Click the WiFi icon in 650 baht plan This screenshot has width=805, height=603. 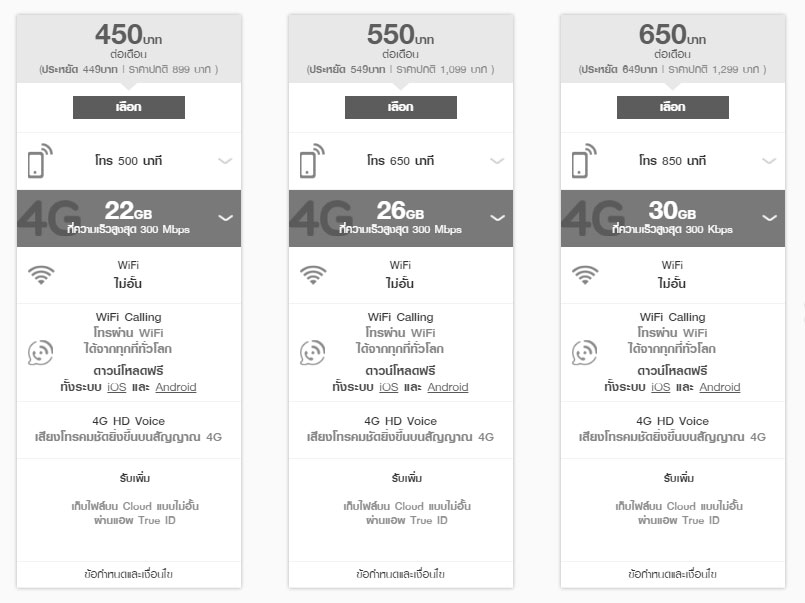[x=585, y=275]
